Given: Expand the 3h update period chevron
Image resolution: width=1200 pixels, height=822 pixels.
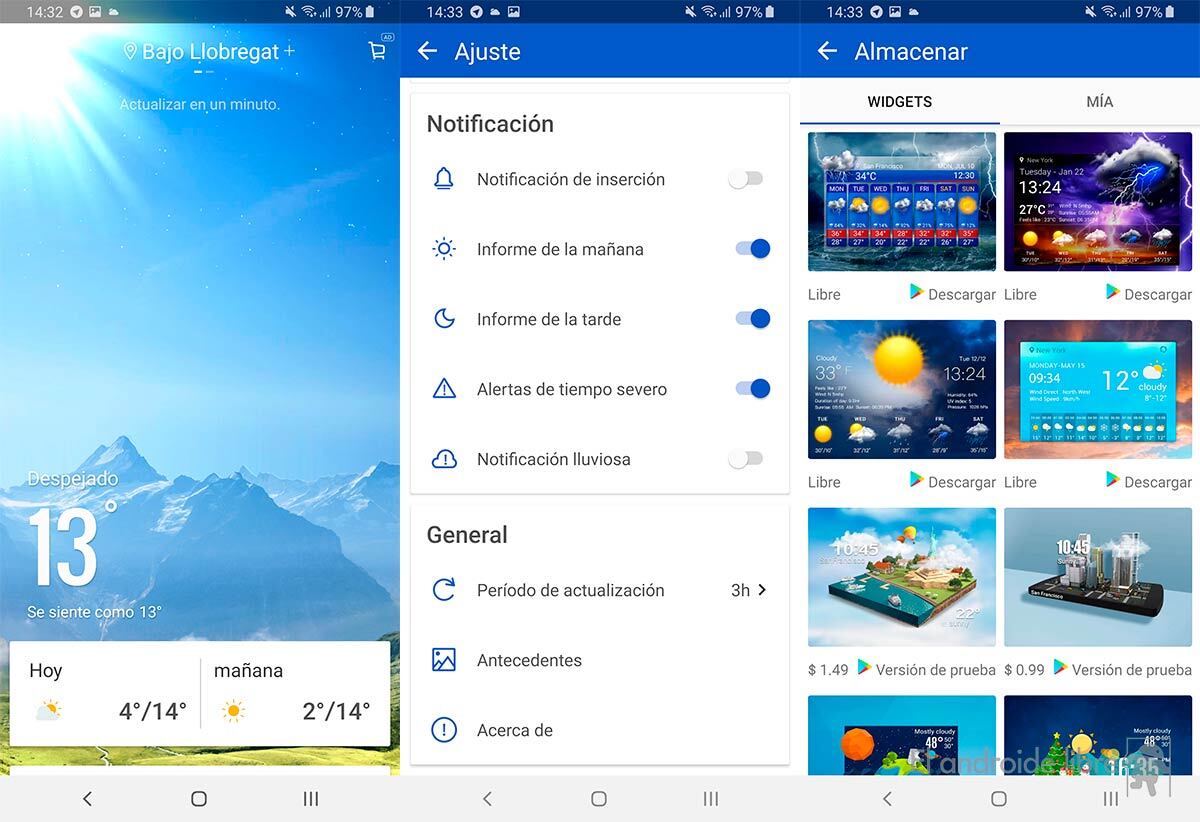Looking at the screenshot, I should [x=762, y=590].
